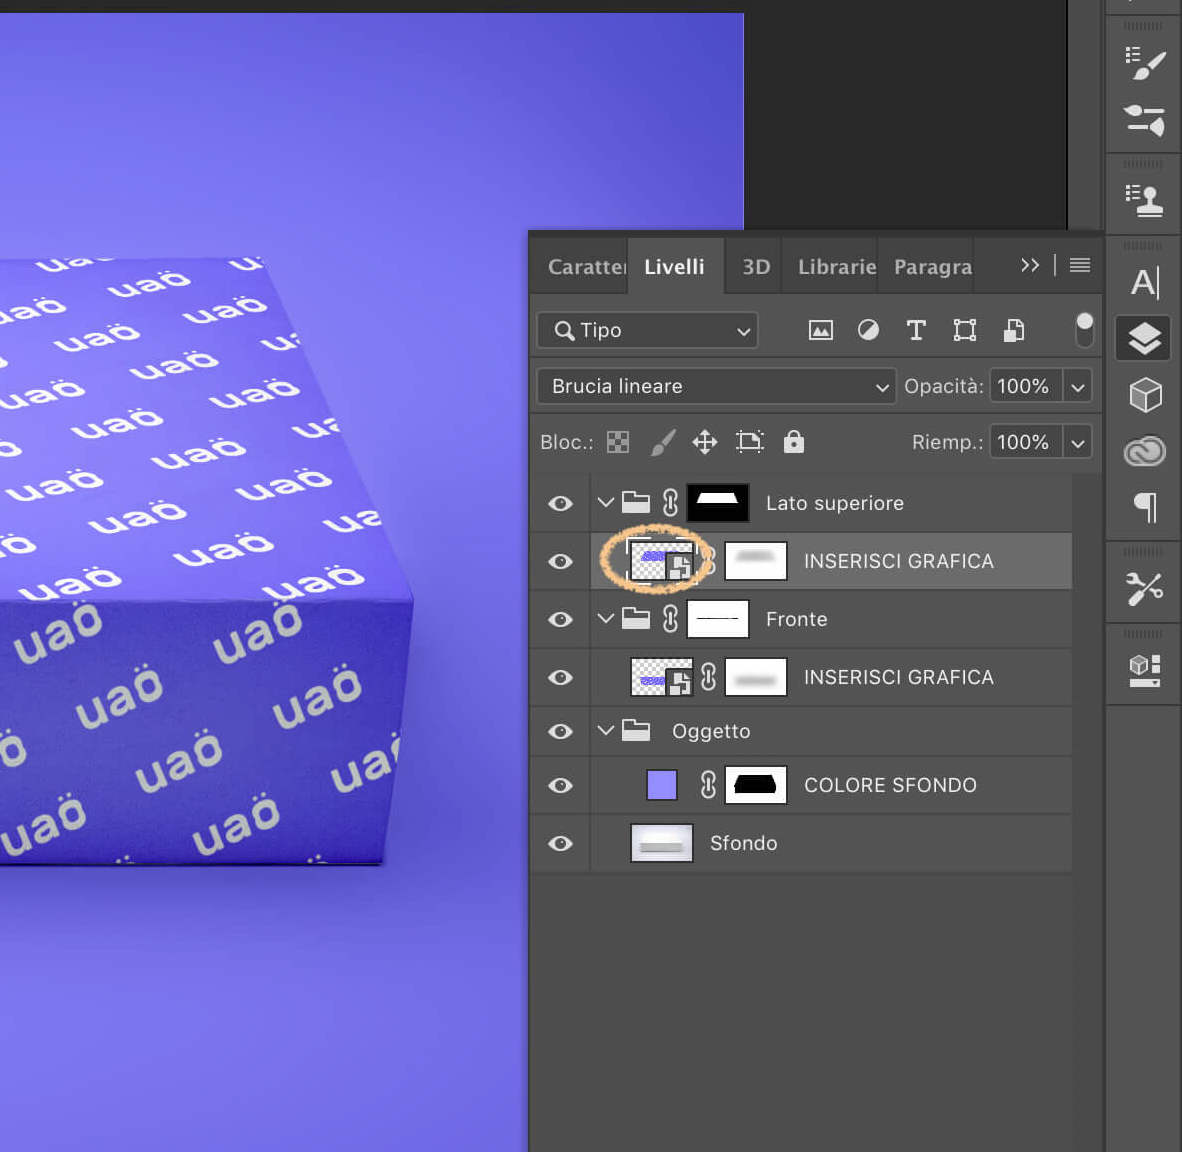Click the COLORE SFONDO color swatch
The width and height of the screenshot is (1182, 1152).
662,785
